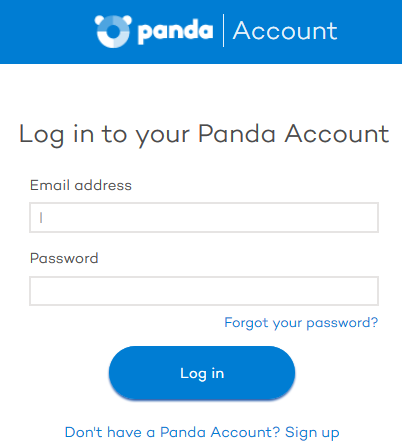Click the "Don't have a Panda Account?" text

(x=173, y=432)
